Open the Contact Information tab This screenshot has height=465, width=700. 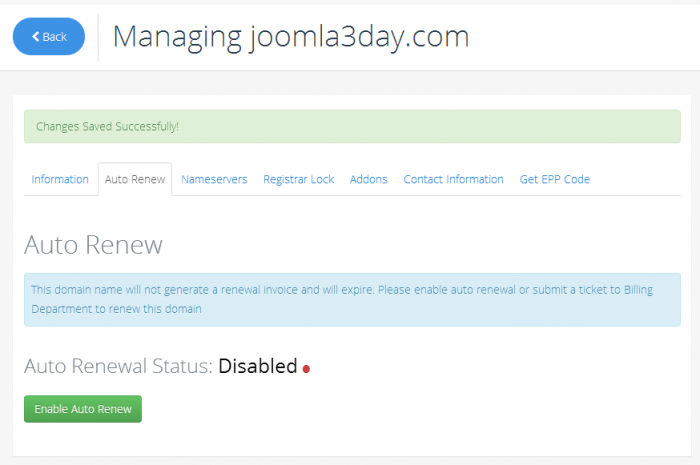(454, 179)
